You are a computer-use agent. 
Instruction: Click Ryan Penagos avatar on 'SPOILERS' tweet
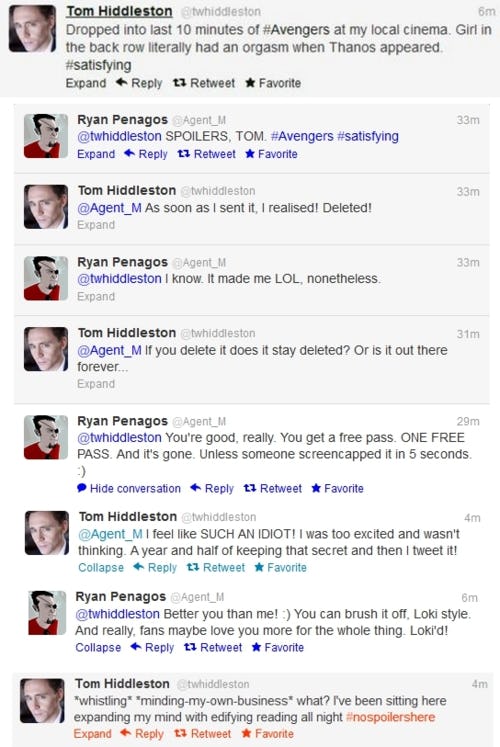click(x=46, y=136)
